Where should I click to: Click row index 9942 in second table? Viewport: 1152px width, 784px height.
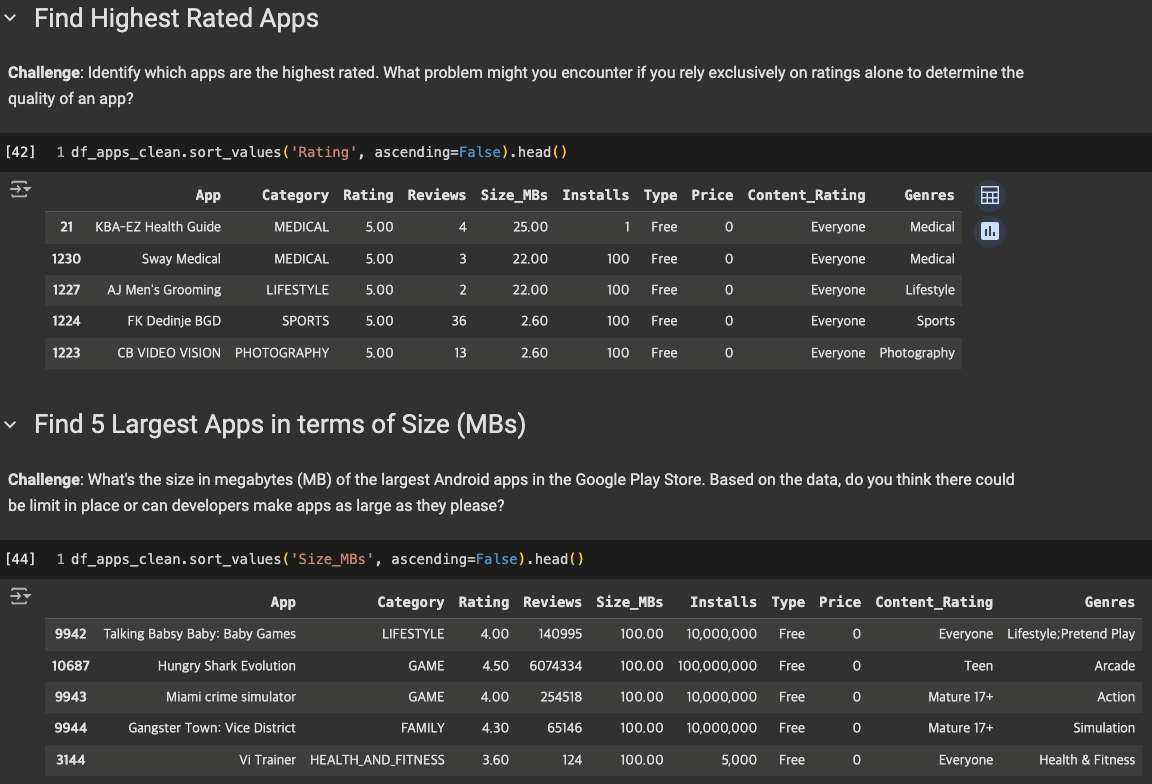[70, 634]
